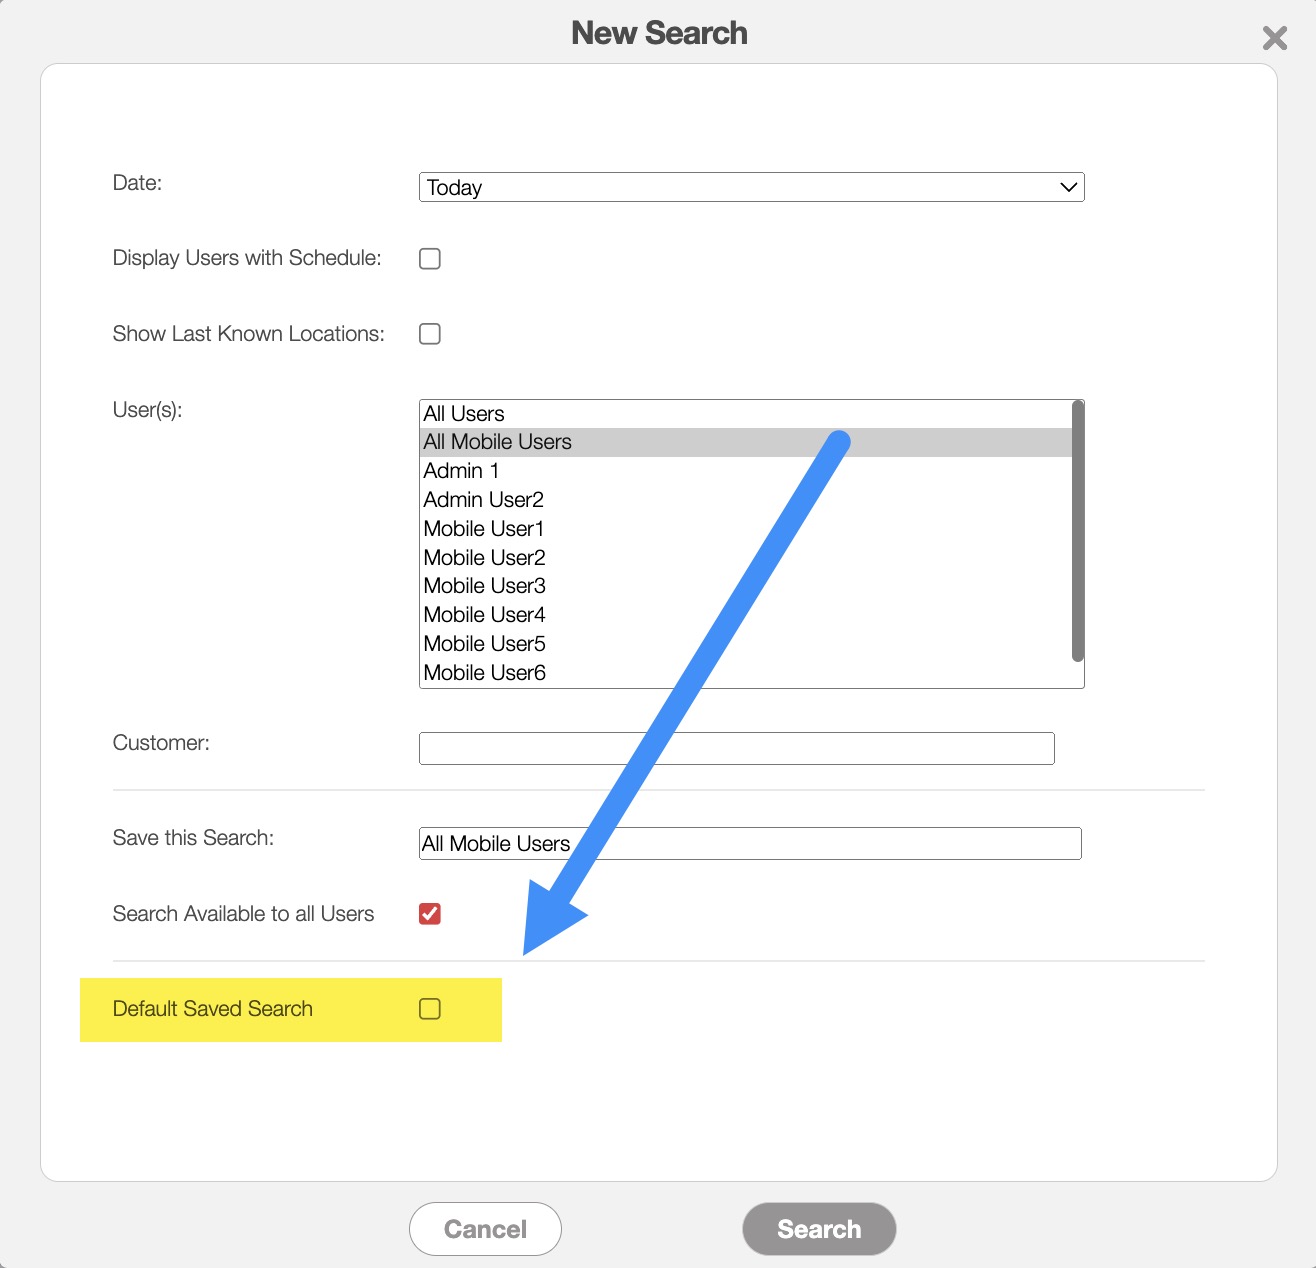This screenshot has height=1268, width=1316.
Task: Select Admin 1 from the users list
Action: pos(461,471)
